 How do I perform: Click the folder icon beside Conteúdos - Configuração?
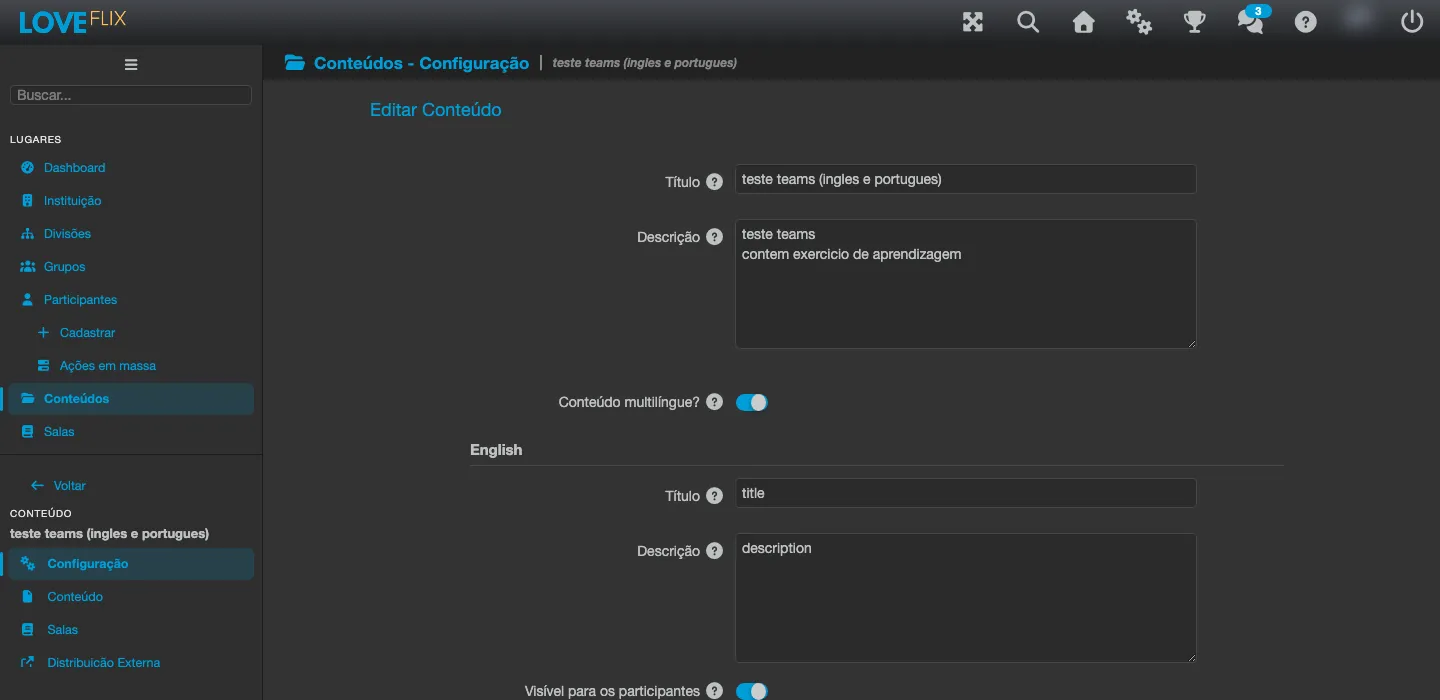(x=294, y=63)
